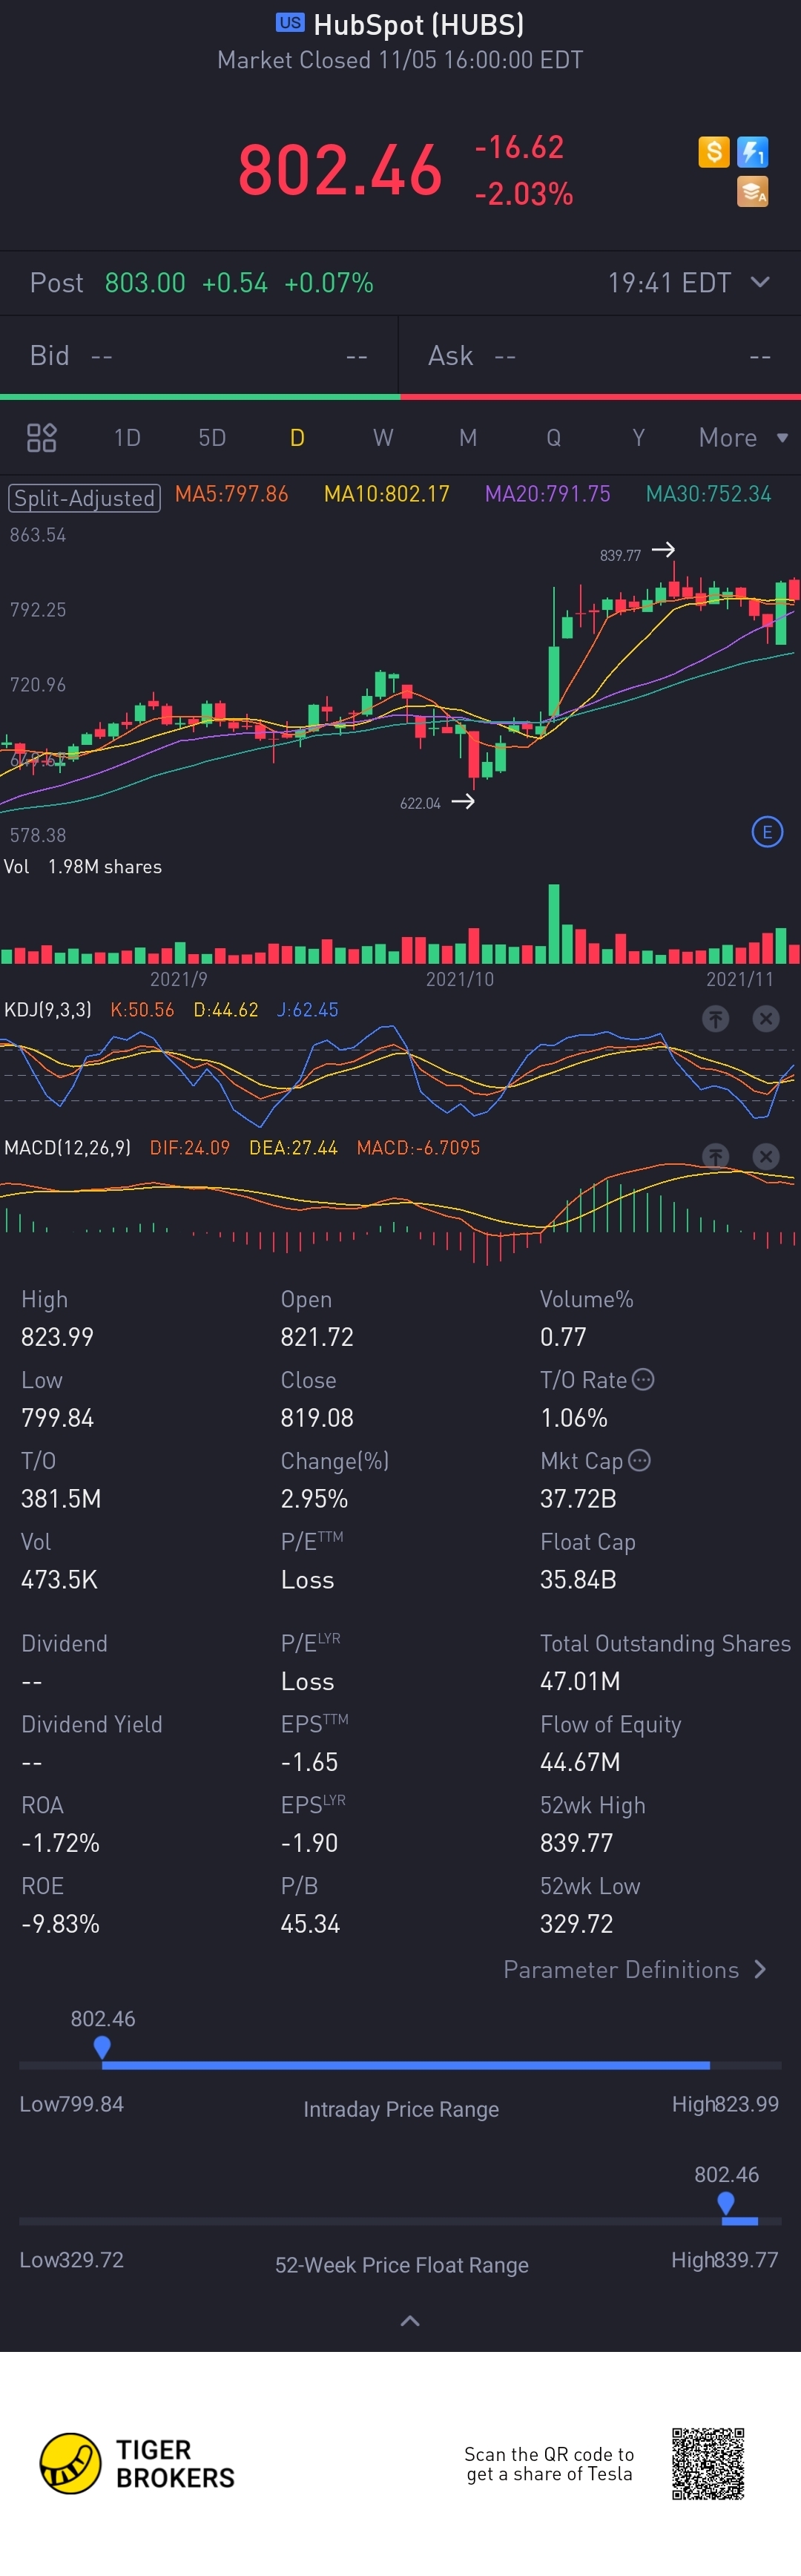Tap the ROE -9.83% value

point(60,1923)
